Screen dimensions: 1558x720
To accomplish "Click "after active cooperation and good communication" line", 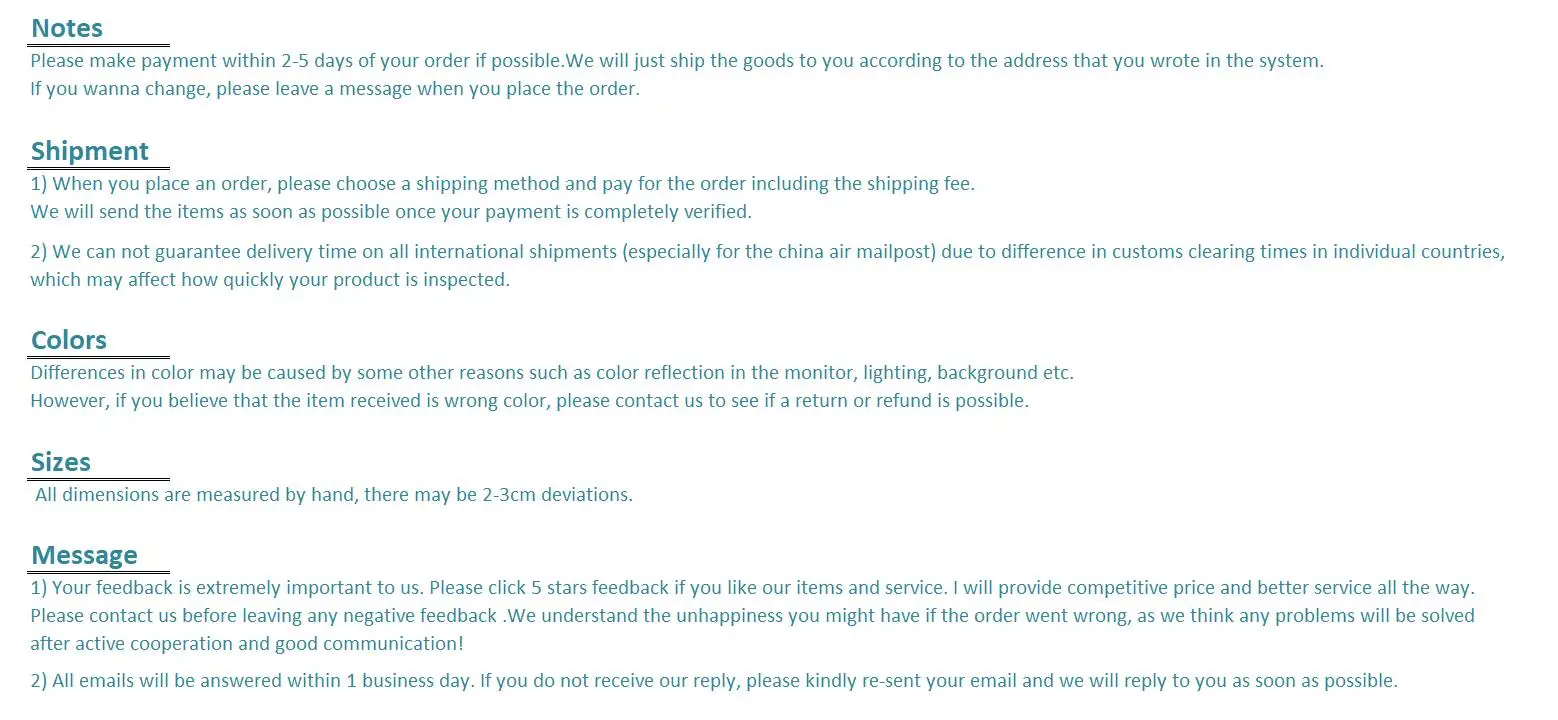I will (x=246, y=644).
